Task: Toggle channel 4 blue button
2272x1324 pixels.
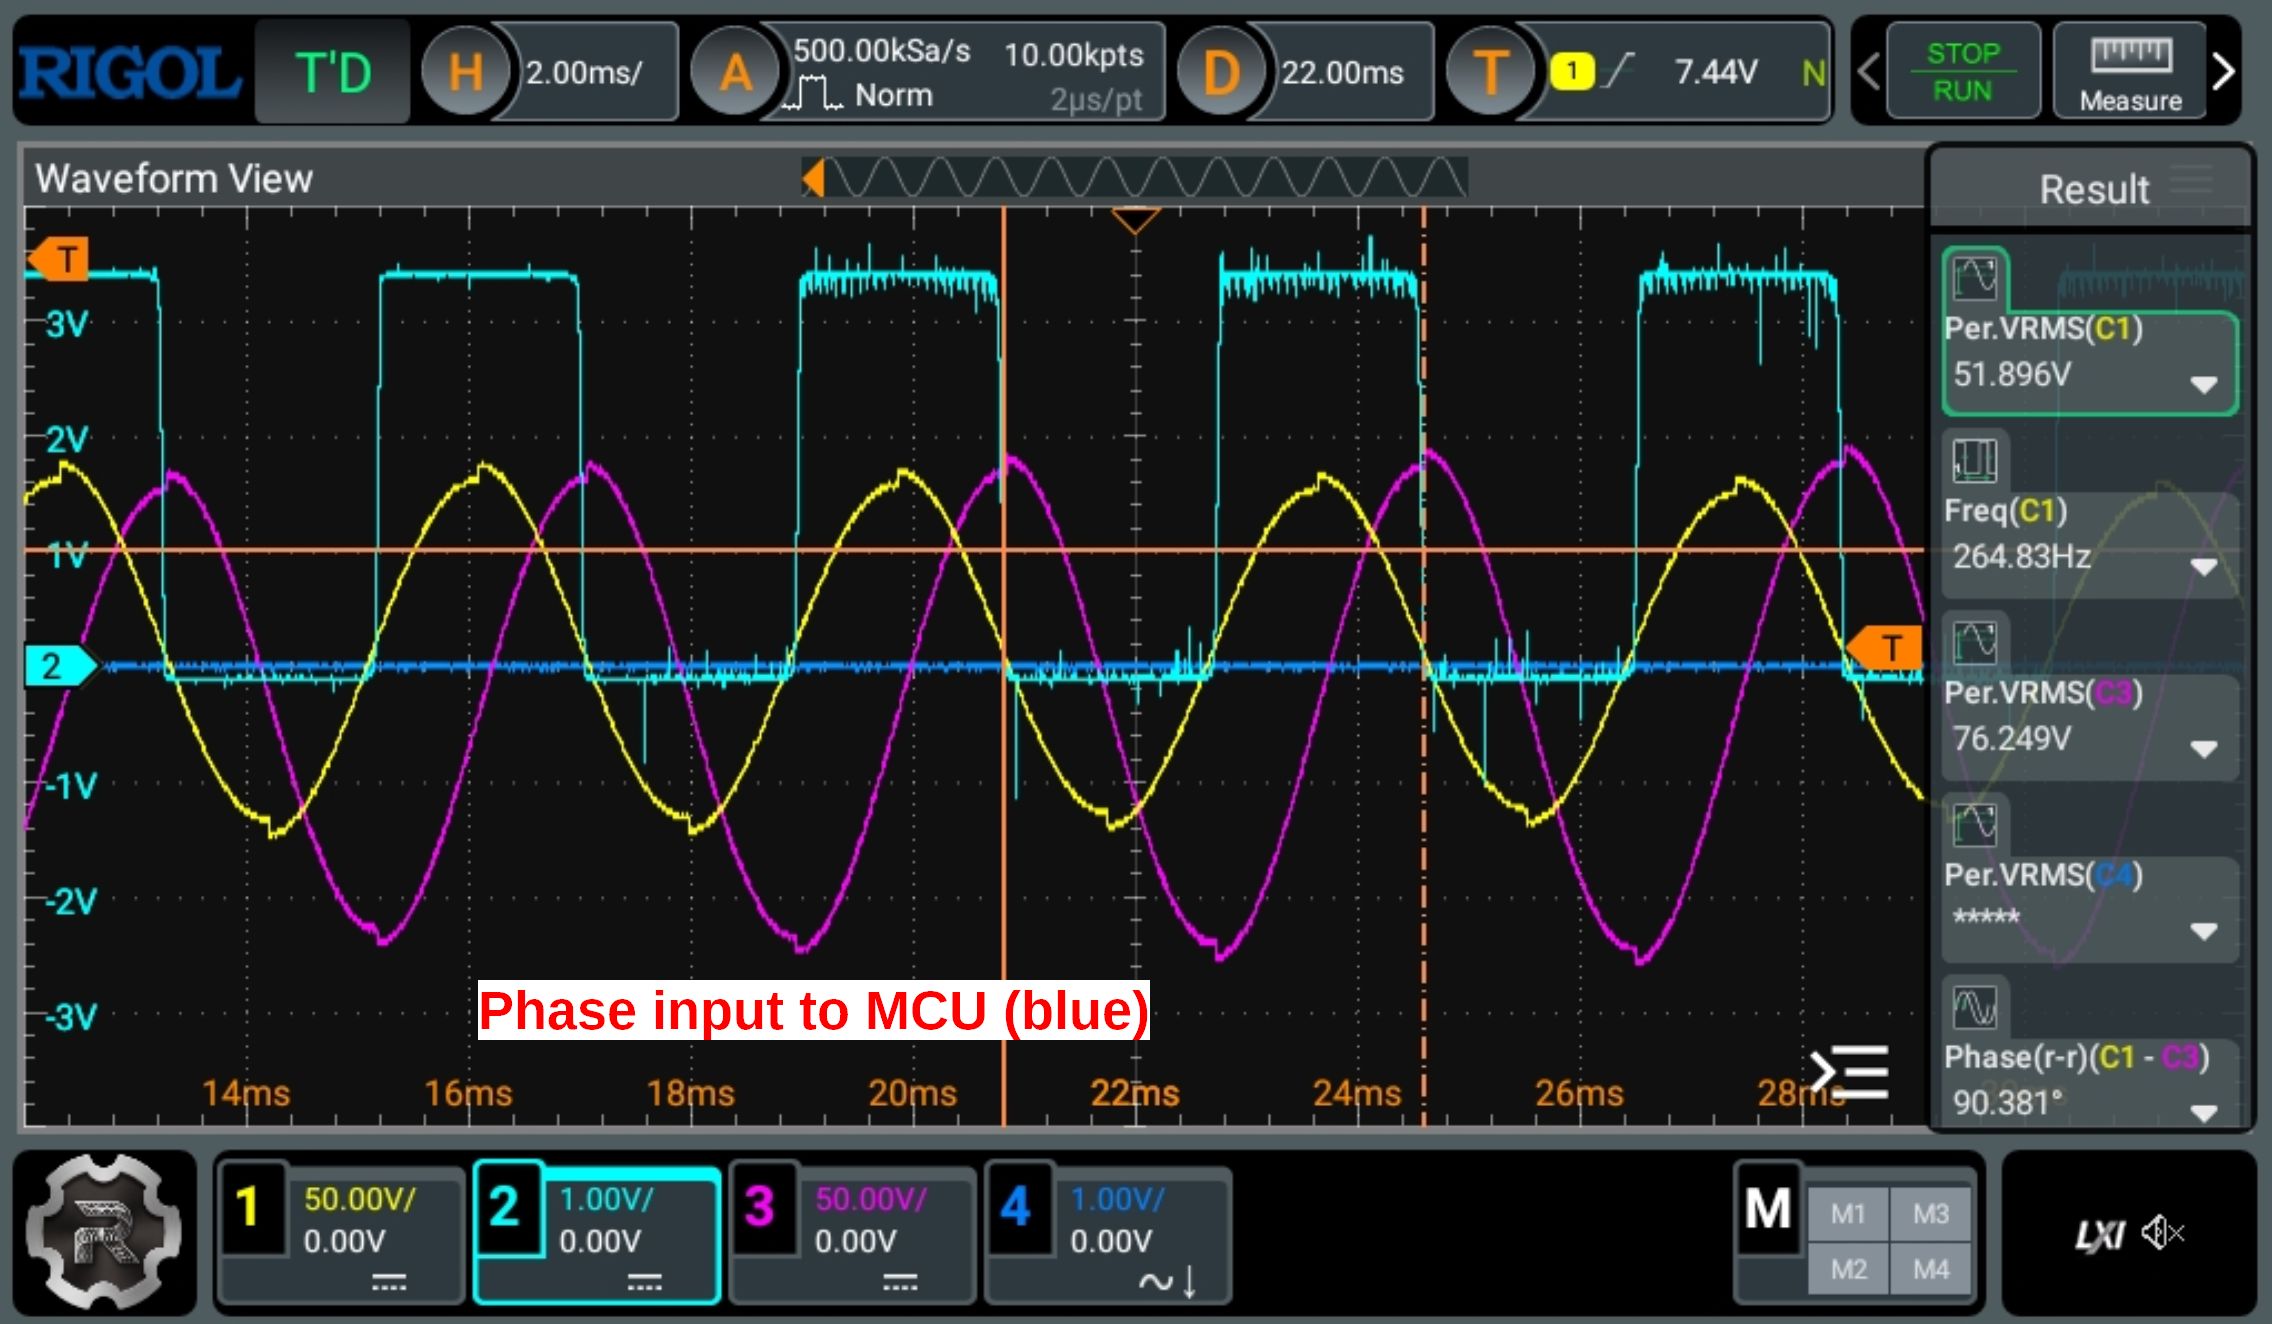Action: click(1016, 1207)
